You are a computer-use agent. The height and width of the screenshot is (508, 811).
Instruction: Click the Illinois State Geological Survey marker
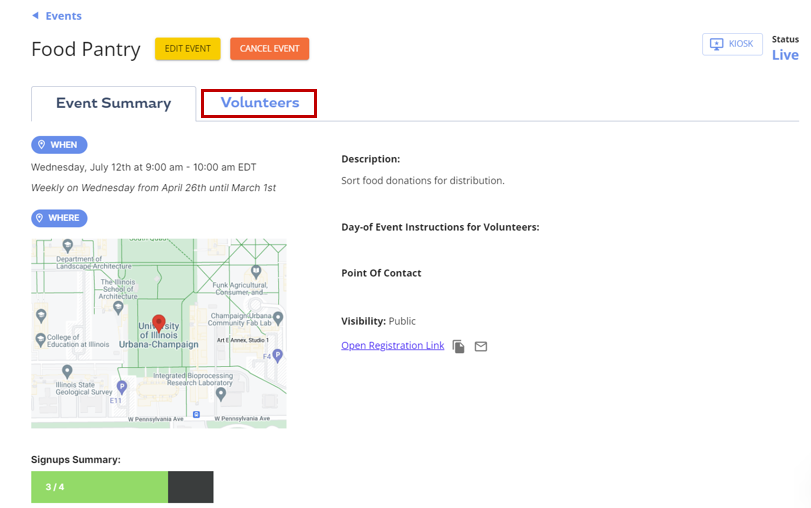(x=67, y=371)
